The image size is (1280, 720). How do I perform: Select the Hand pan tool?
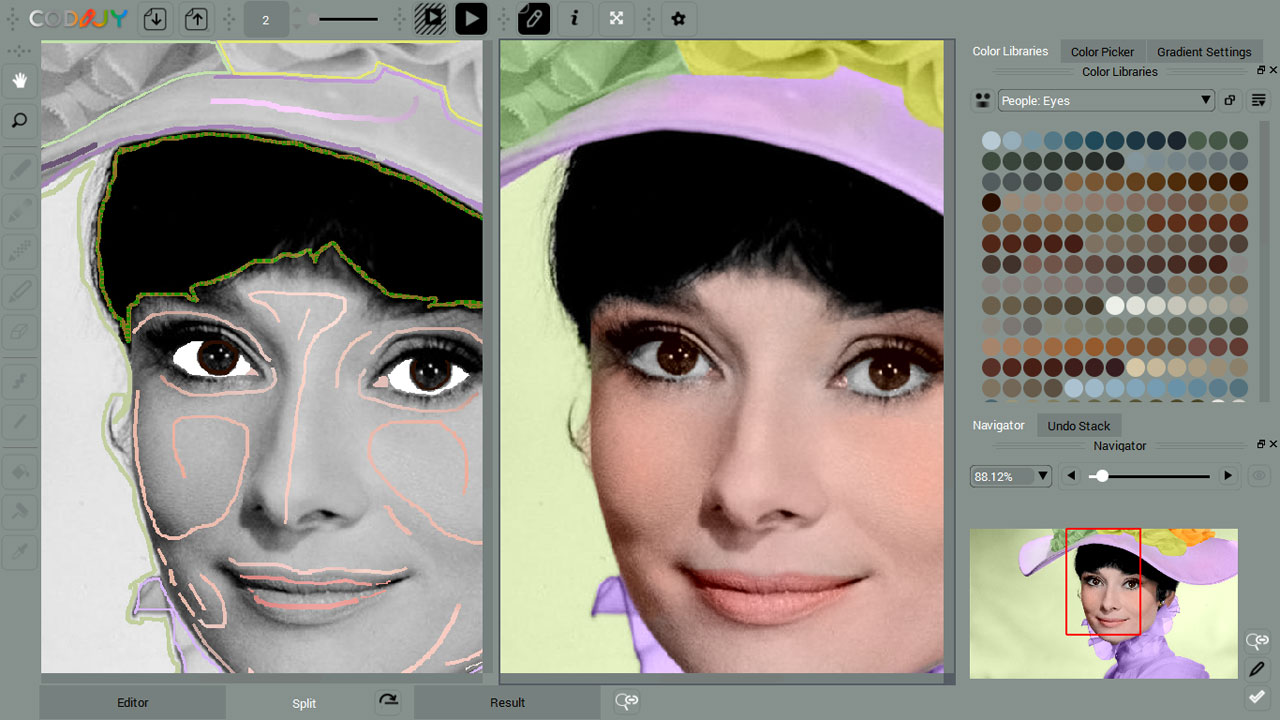coord(20,80)
